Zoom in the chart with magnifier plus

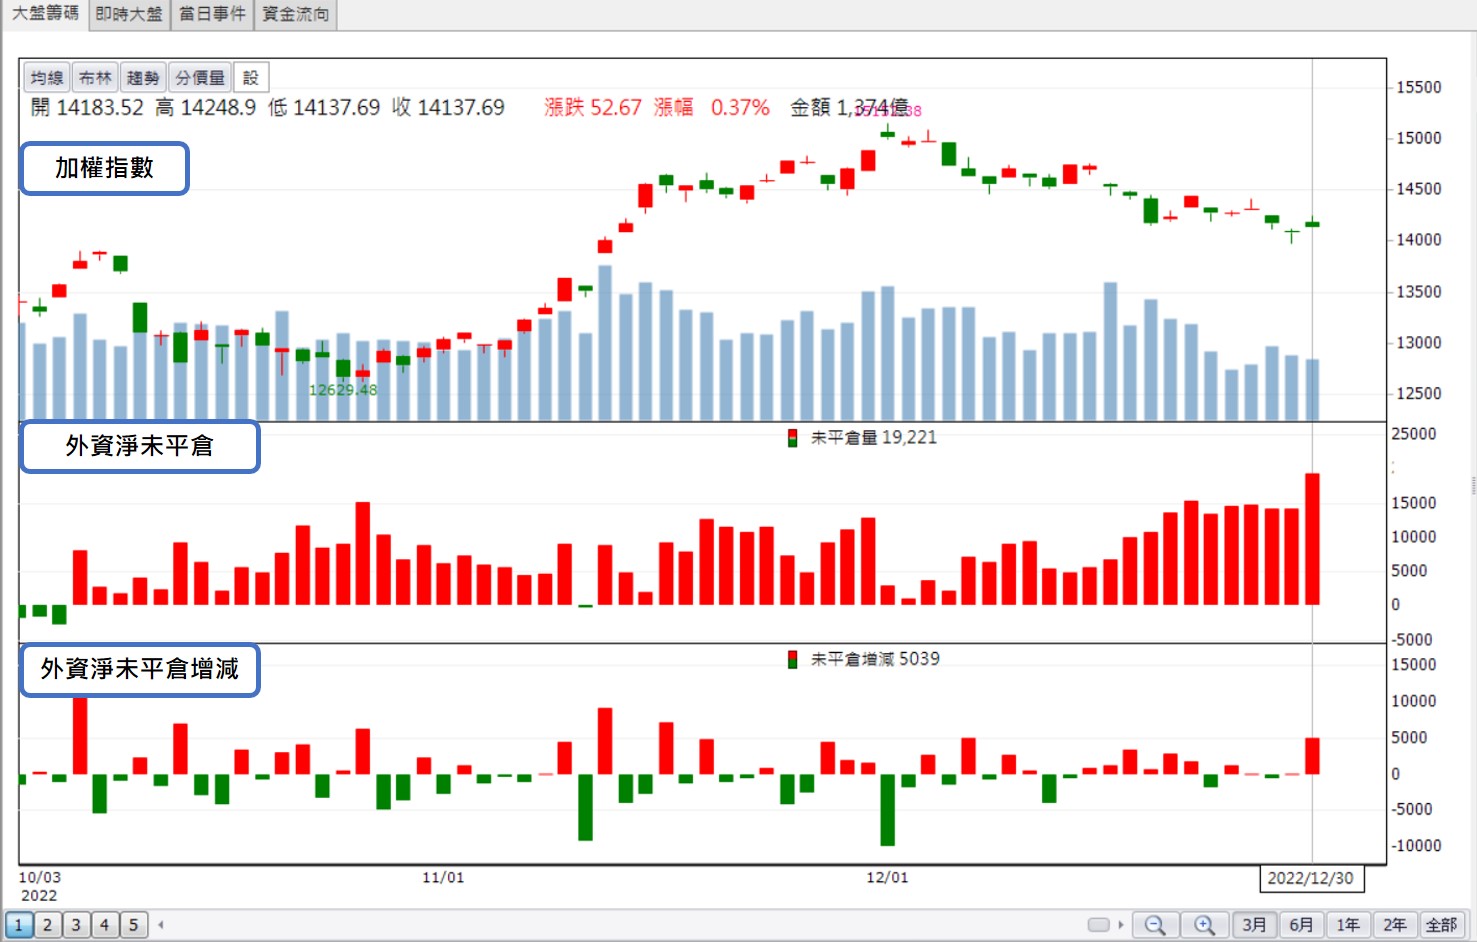pyautogui.click(x=1204, y=925)
